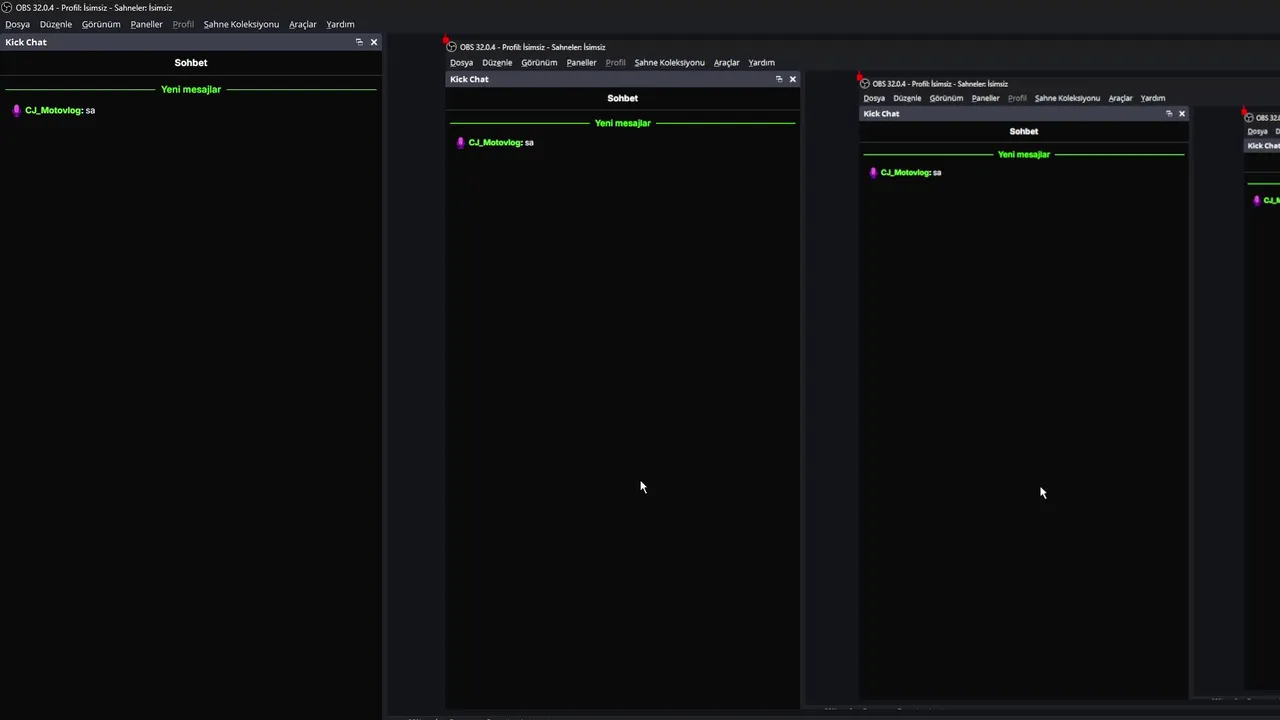Click the OBS logo in the middle nested window
Viewport: 1280px width, 720px height.
point(451,47)
